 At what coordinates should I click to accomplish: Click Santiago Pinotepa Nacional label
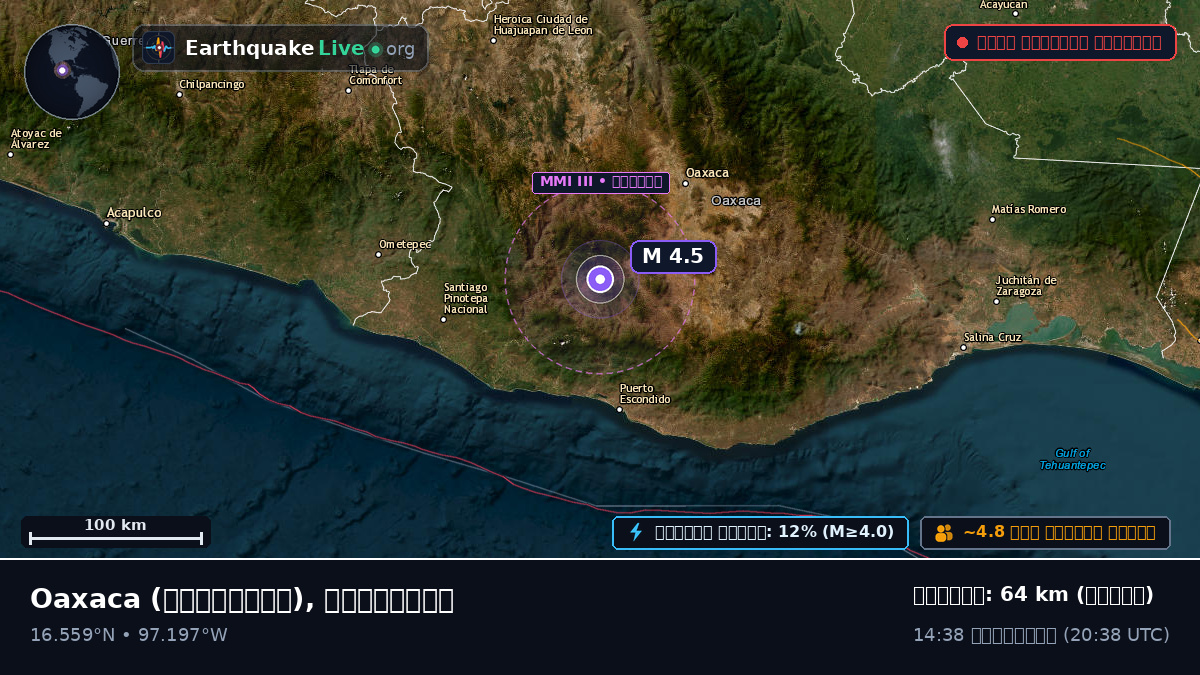point(466,298)
